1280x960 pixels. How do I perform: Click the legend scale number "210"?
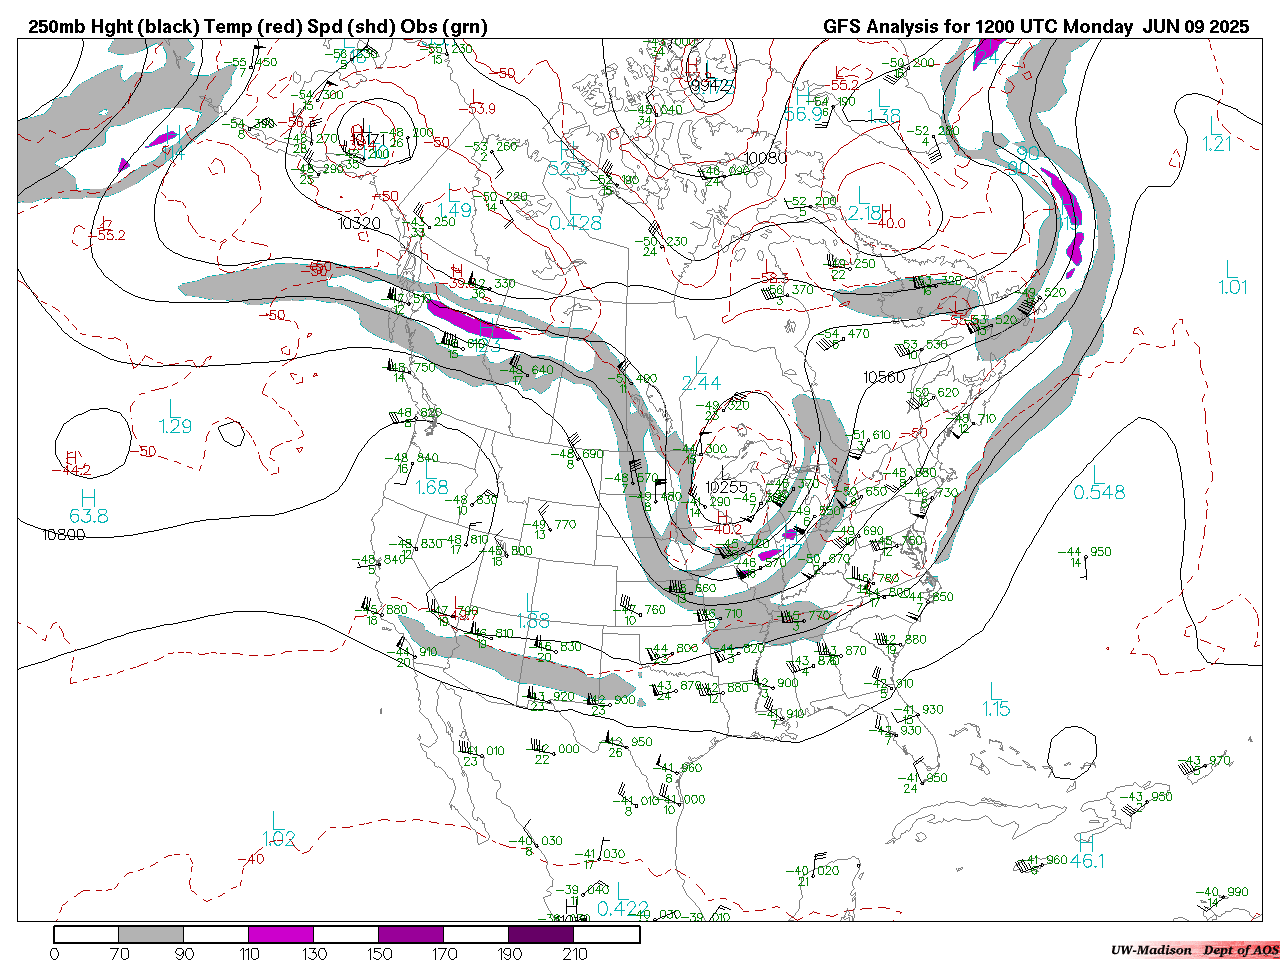pos(574,953)
